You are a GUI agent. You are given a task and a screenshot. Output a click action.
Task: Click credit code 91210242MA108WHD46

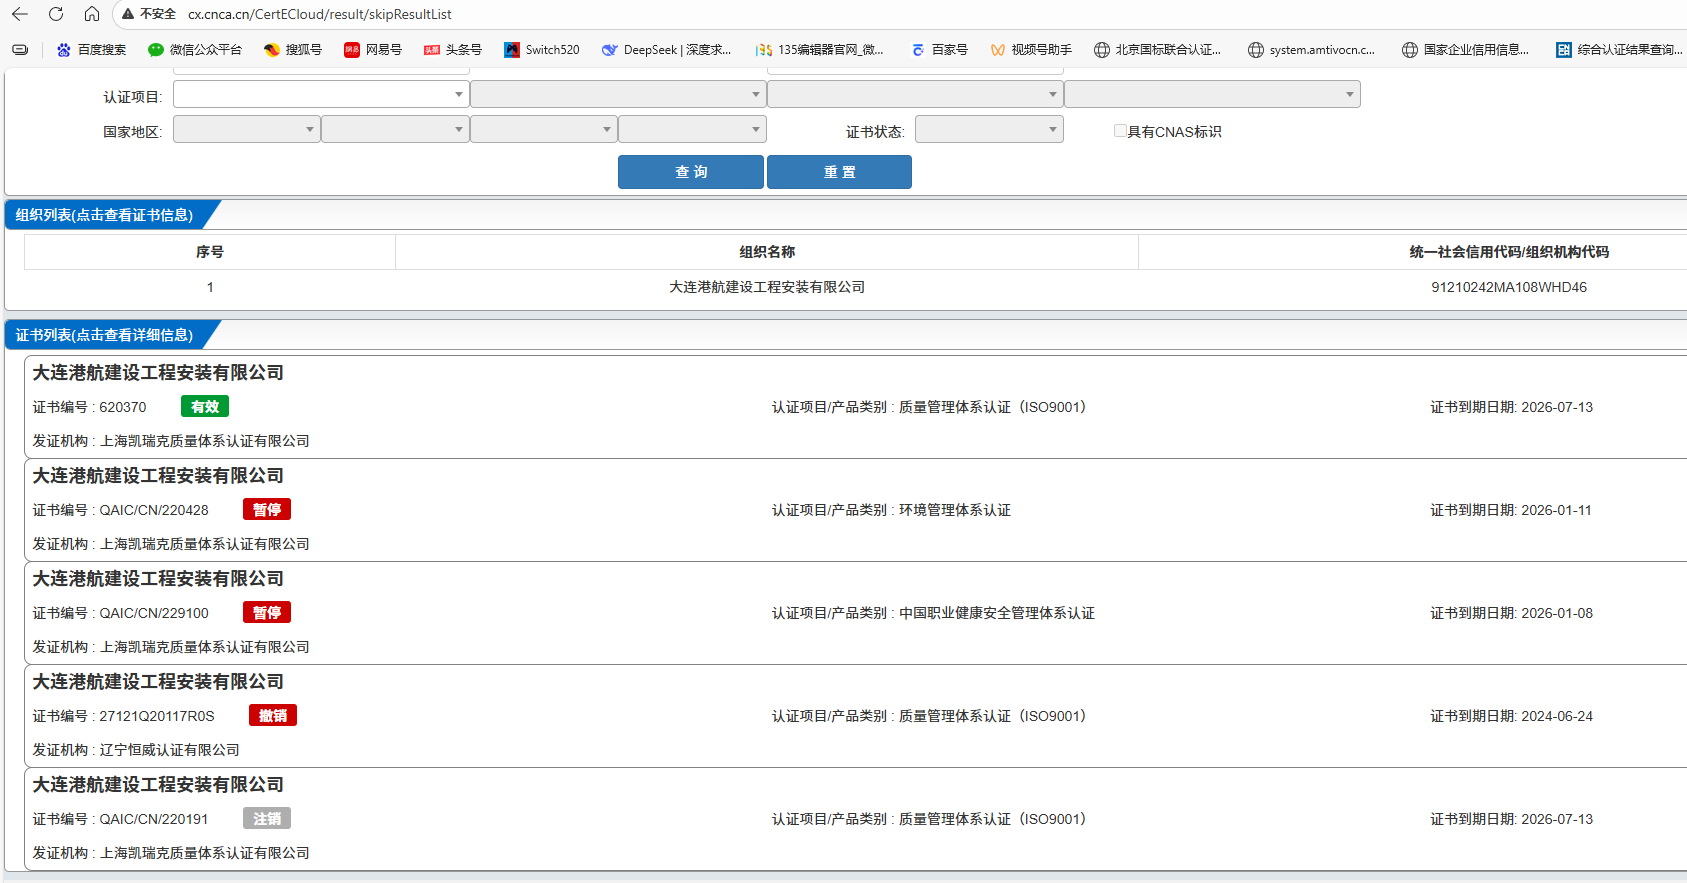[x=1509, y=287]
